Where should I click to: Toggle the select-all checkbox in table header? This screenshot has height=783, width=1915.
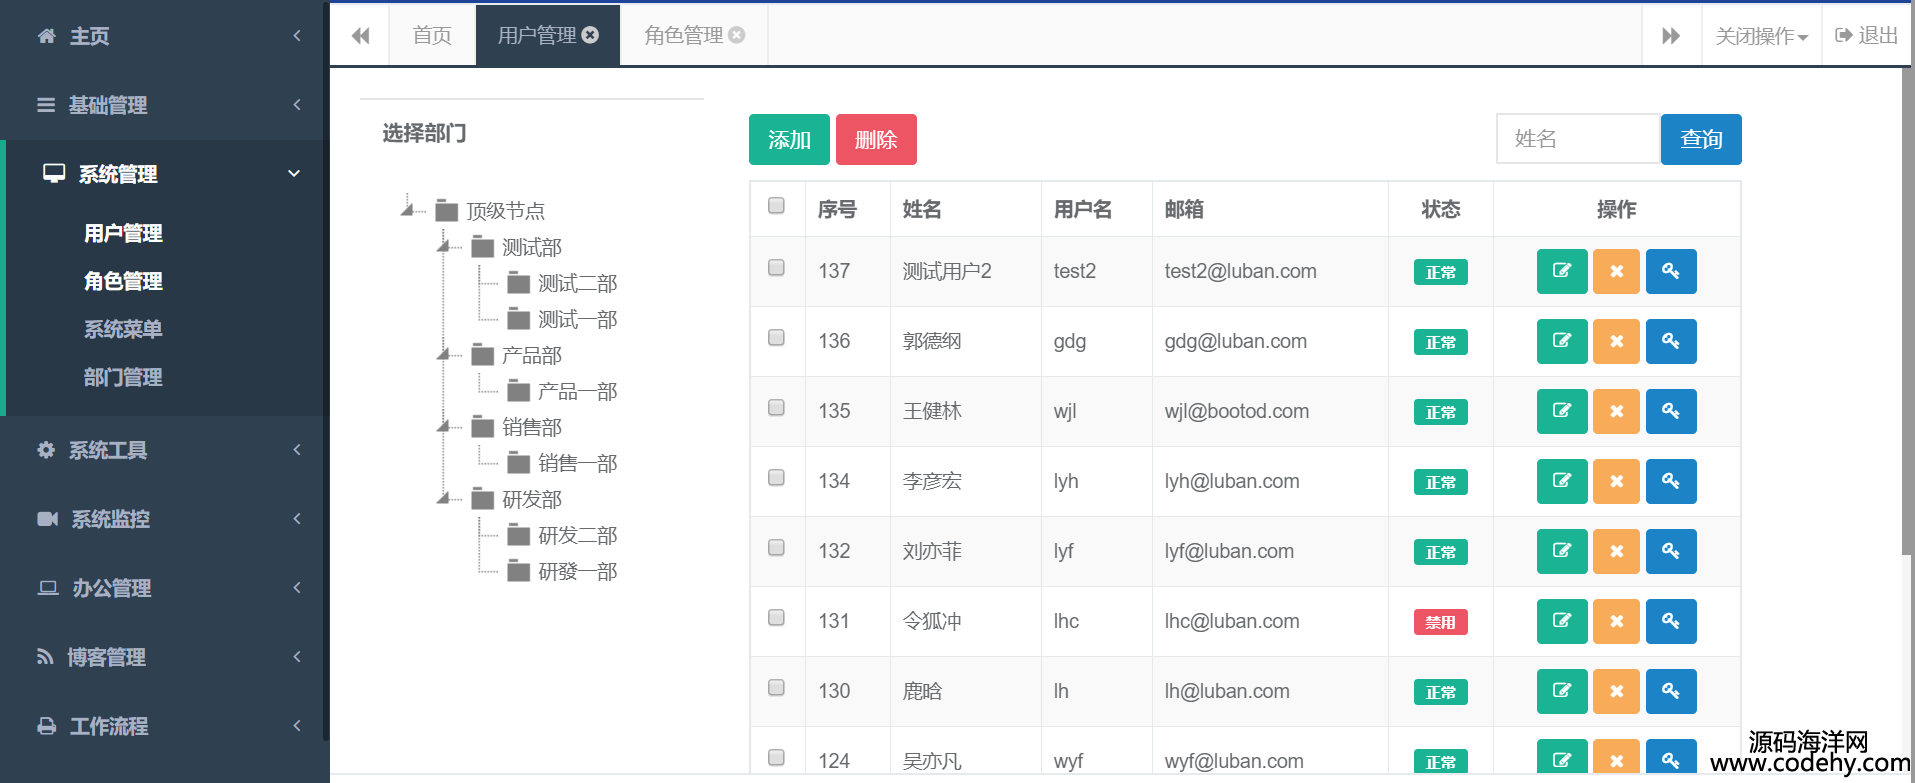(776, 206)
